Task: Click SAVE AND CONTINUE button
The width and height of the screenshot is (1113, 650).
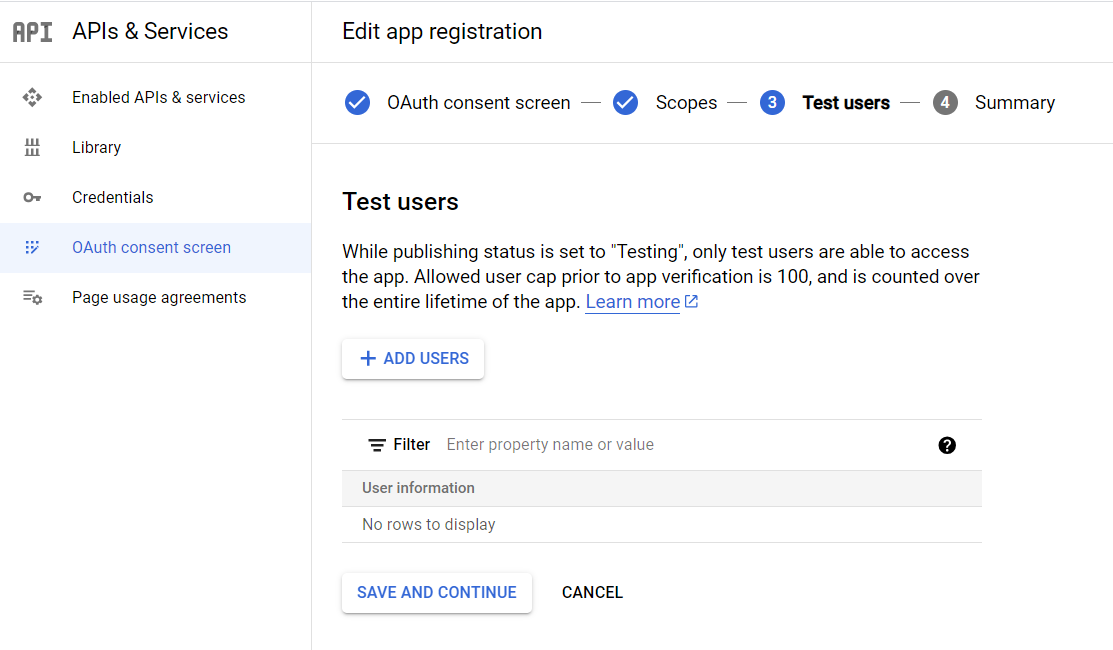Action: pyautogui.click(x=437, y=593)
